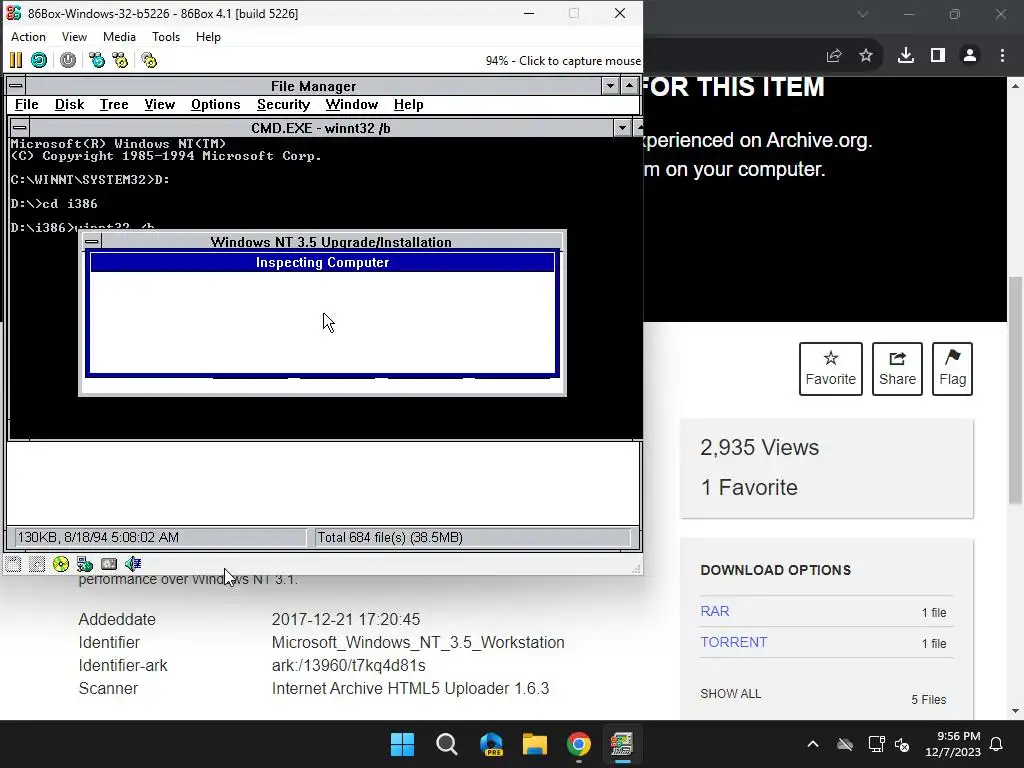Click the Chrome share-page icon in address bar
The width and height of the screenshot is (1024, 768).
[834, 56]
